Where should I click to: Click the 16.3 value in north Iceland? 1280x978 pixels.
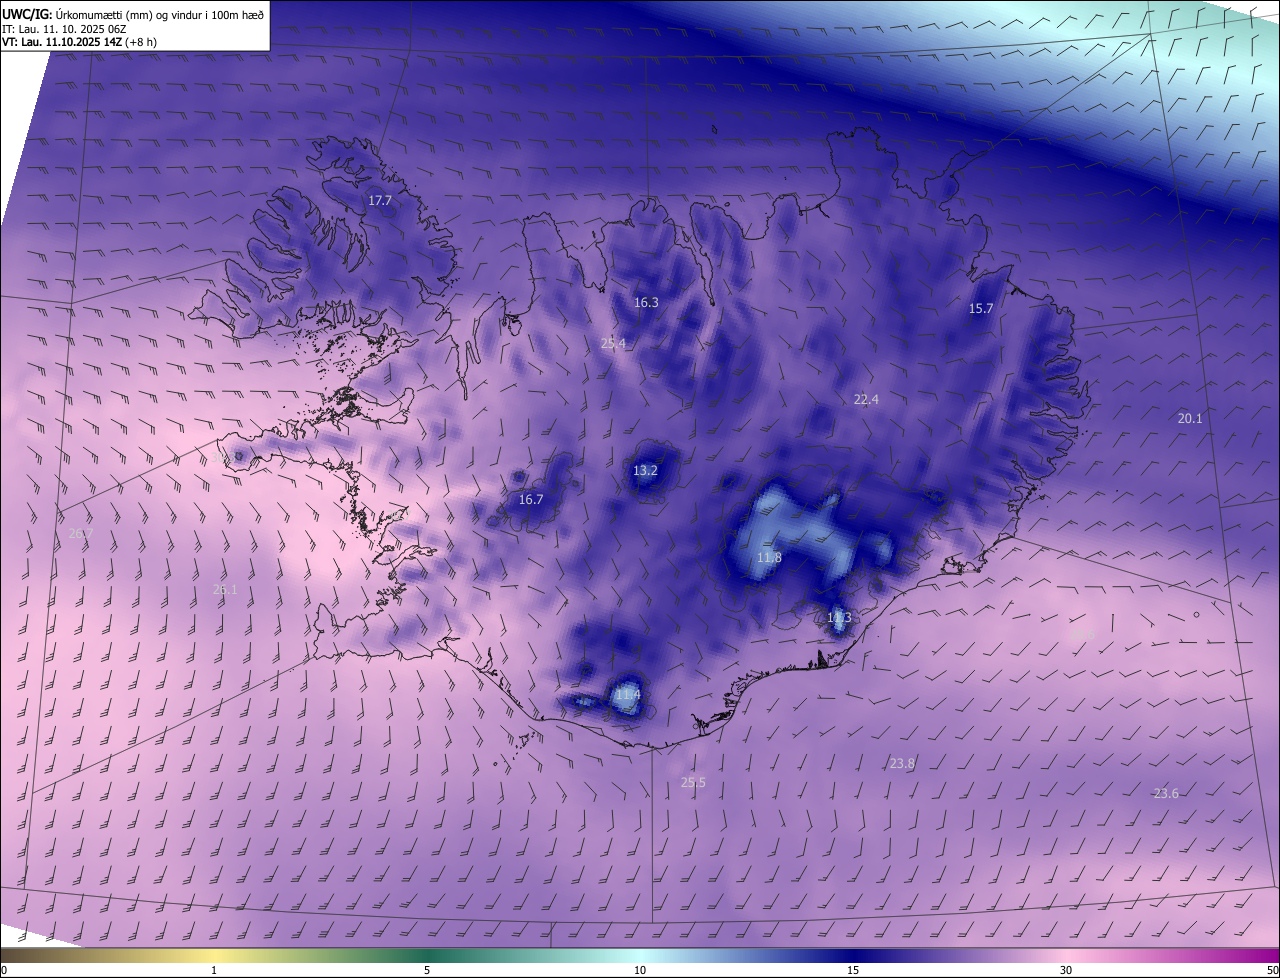[x=646, y=302]
